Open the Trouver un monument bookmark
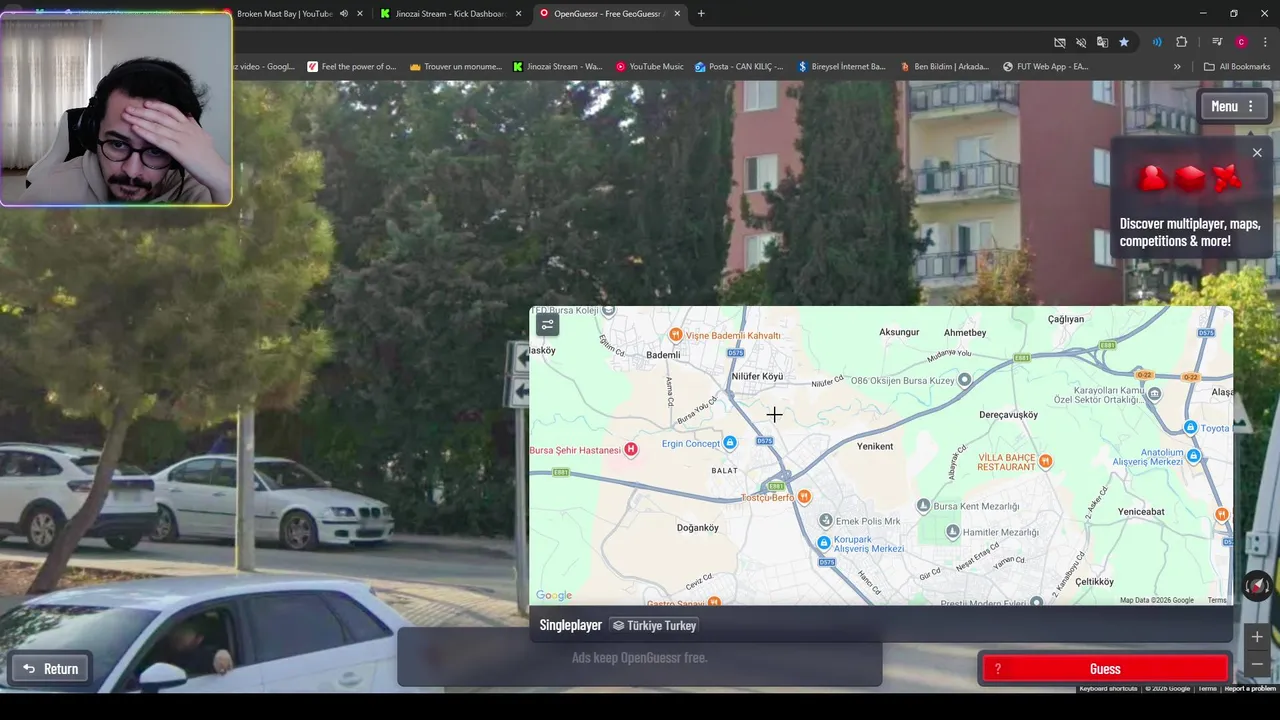The width and height of the screenshot is (1280, 720). [x=455, y=67]
